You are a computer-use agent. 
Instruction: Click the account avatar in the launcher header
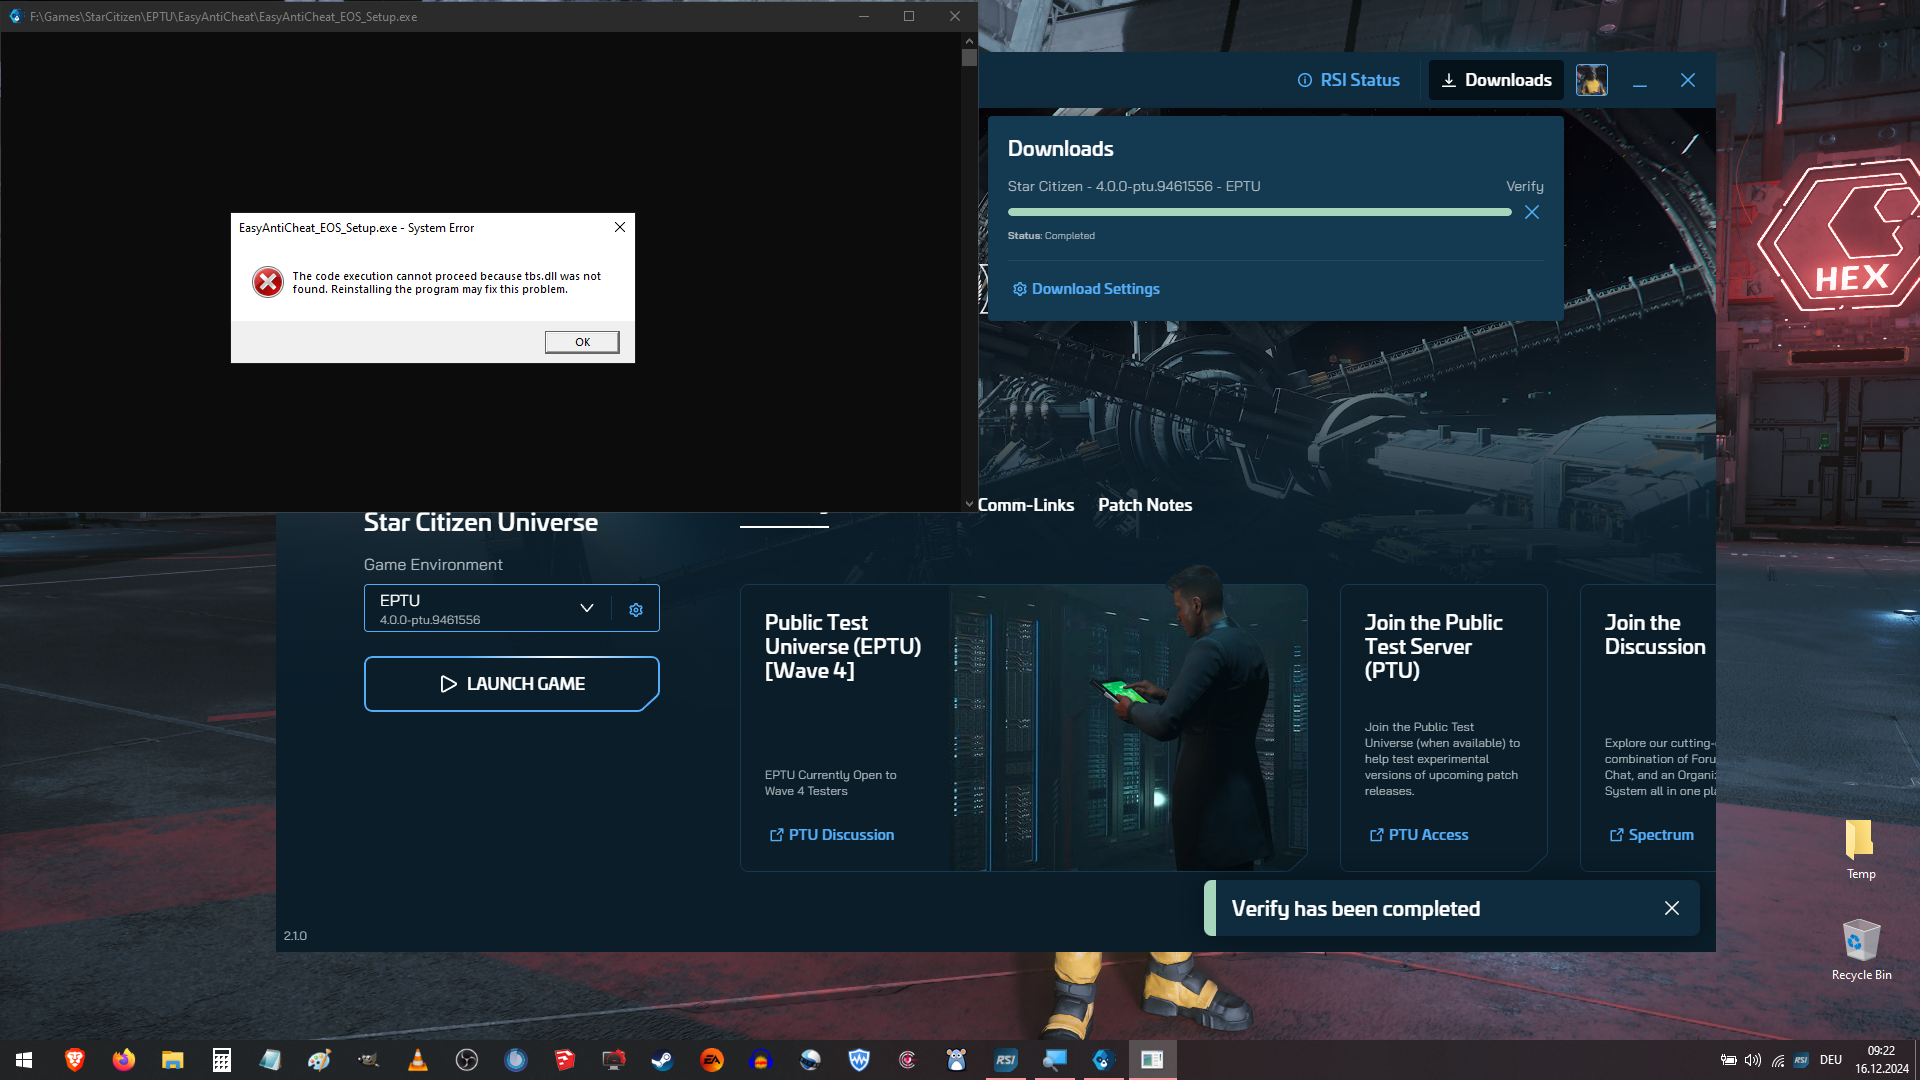[1591, 80]
